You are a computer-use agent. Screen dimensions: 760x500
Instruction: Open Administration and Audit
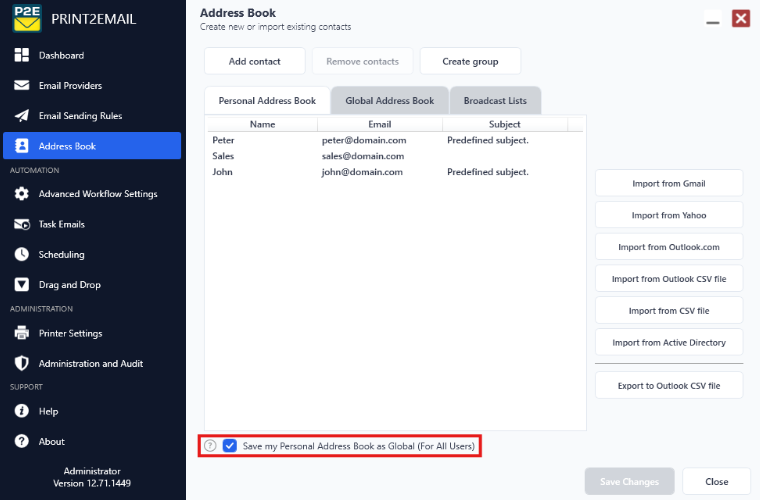(91, 363)
